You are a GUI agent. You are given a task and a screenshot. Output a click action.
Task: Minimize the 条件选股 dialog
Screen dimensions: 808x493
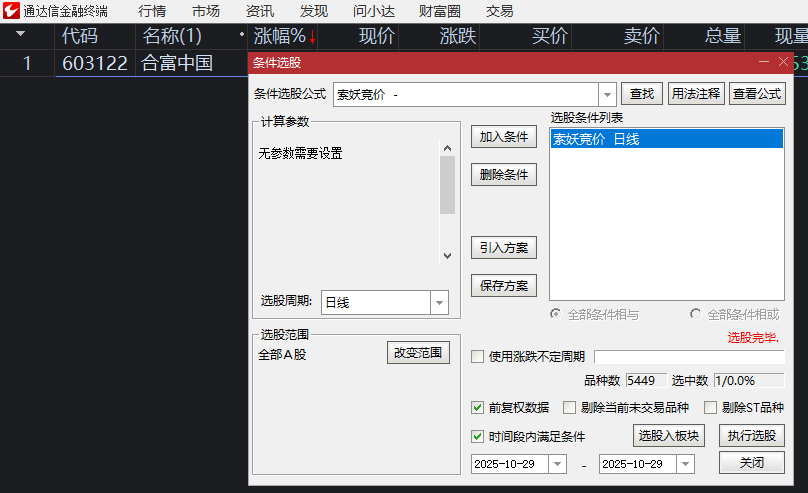click(x=764, y=62)
